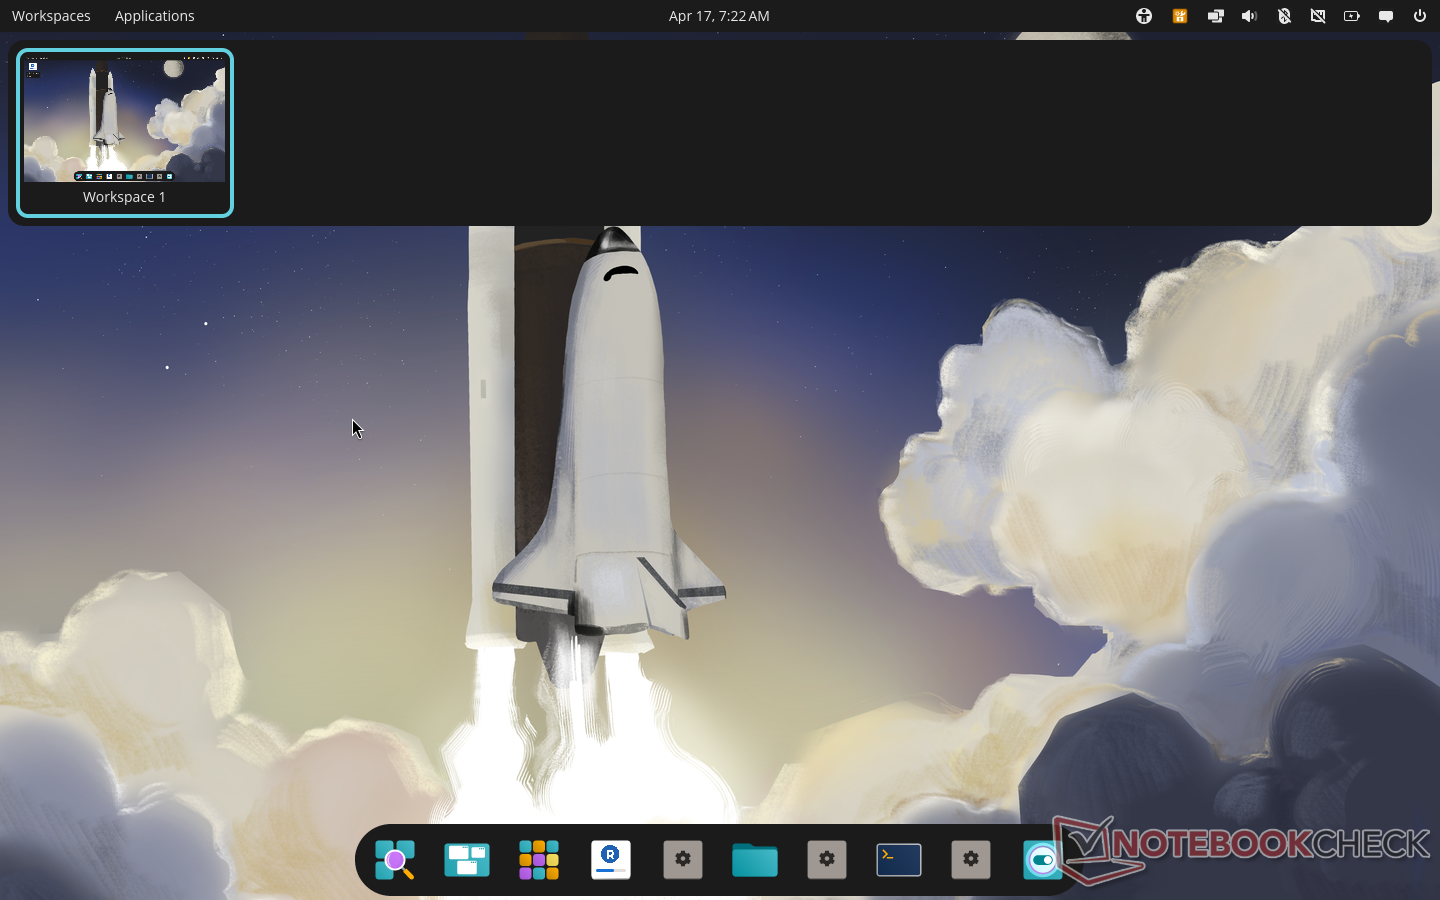Open the settings toggle icon in dock
This screenshot has height=900, width=1440.
tap(1042, 860)
